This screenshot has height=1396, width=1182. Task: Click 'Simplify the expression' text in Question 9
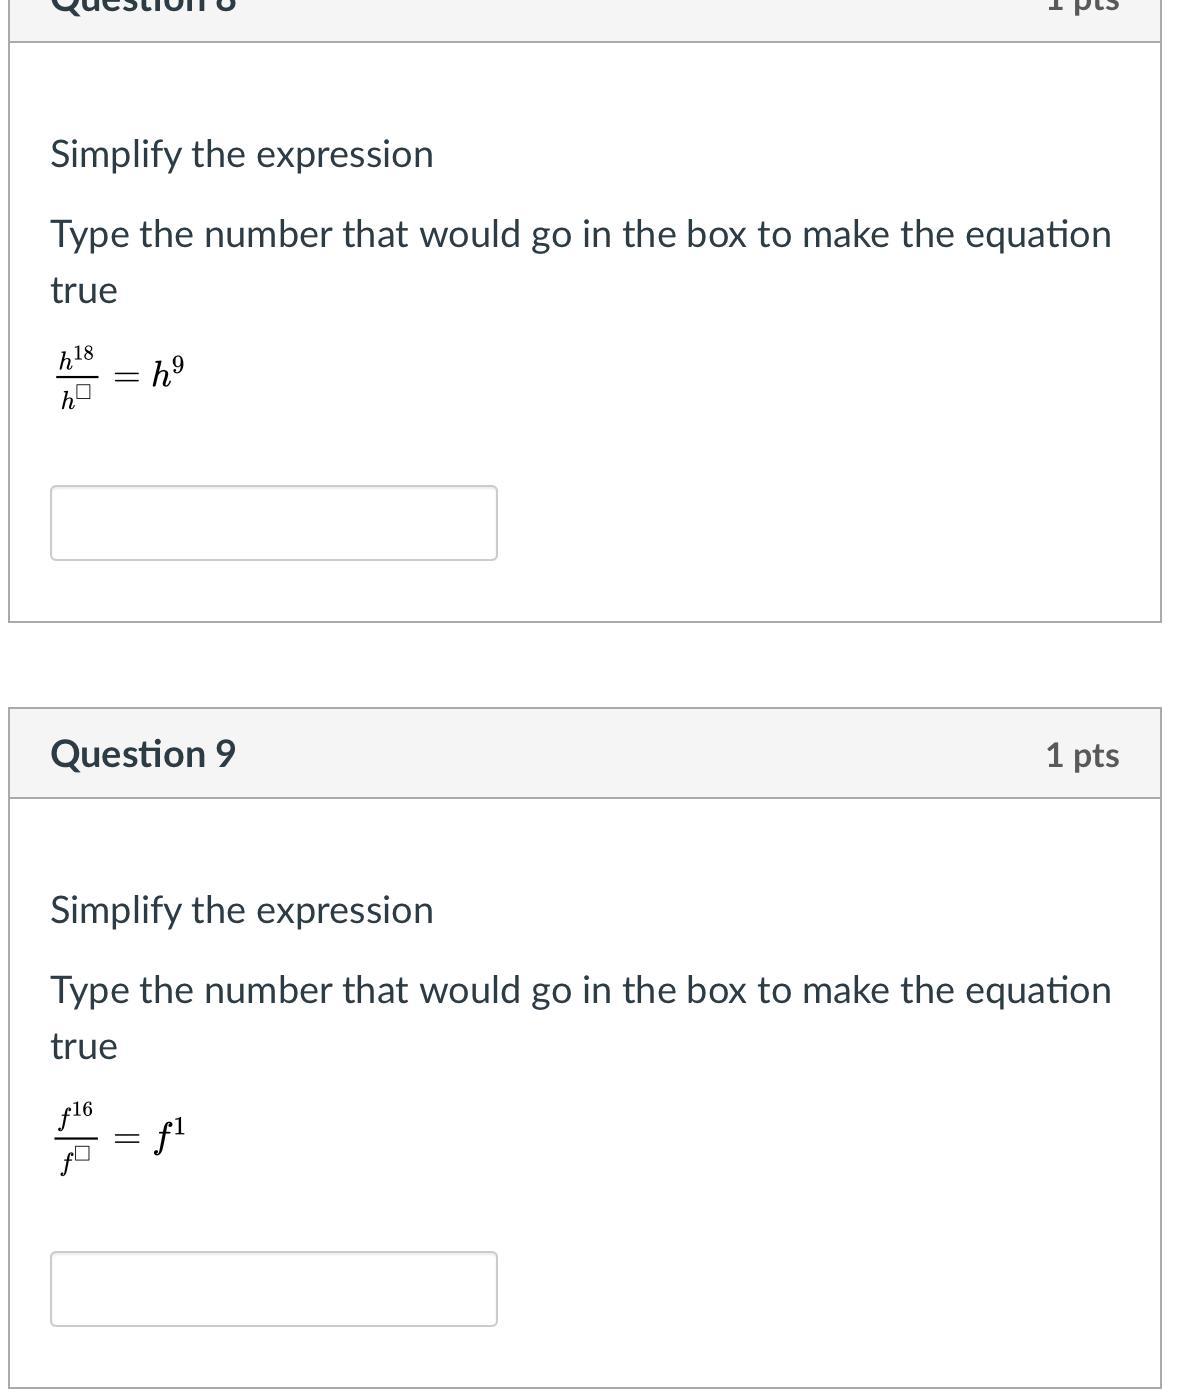242,910
